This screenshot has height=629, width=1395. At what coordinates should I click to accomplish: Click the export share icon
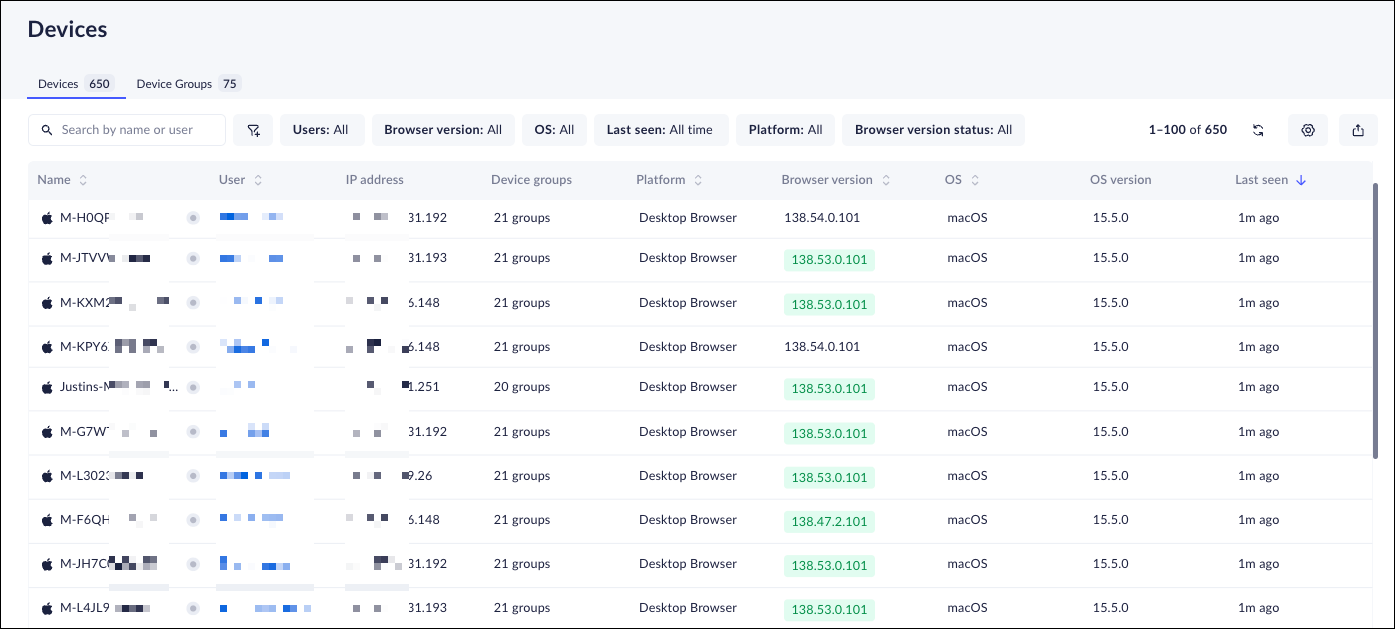(x=1357, y=130)
